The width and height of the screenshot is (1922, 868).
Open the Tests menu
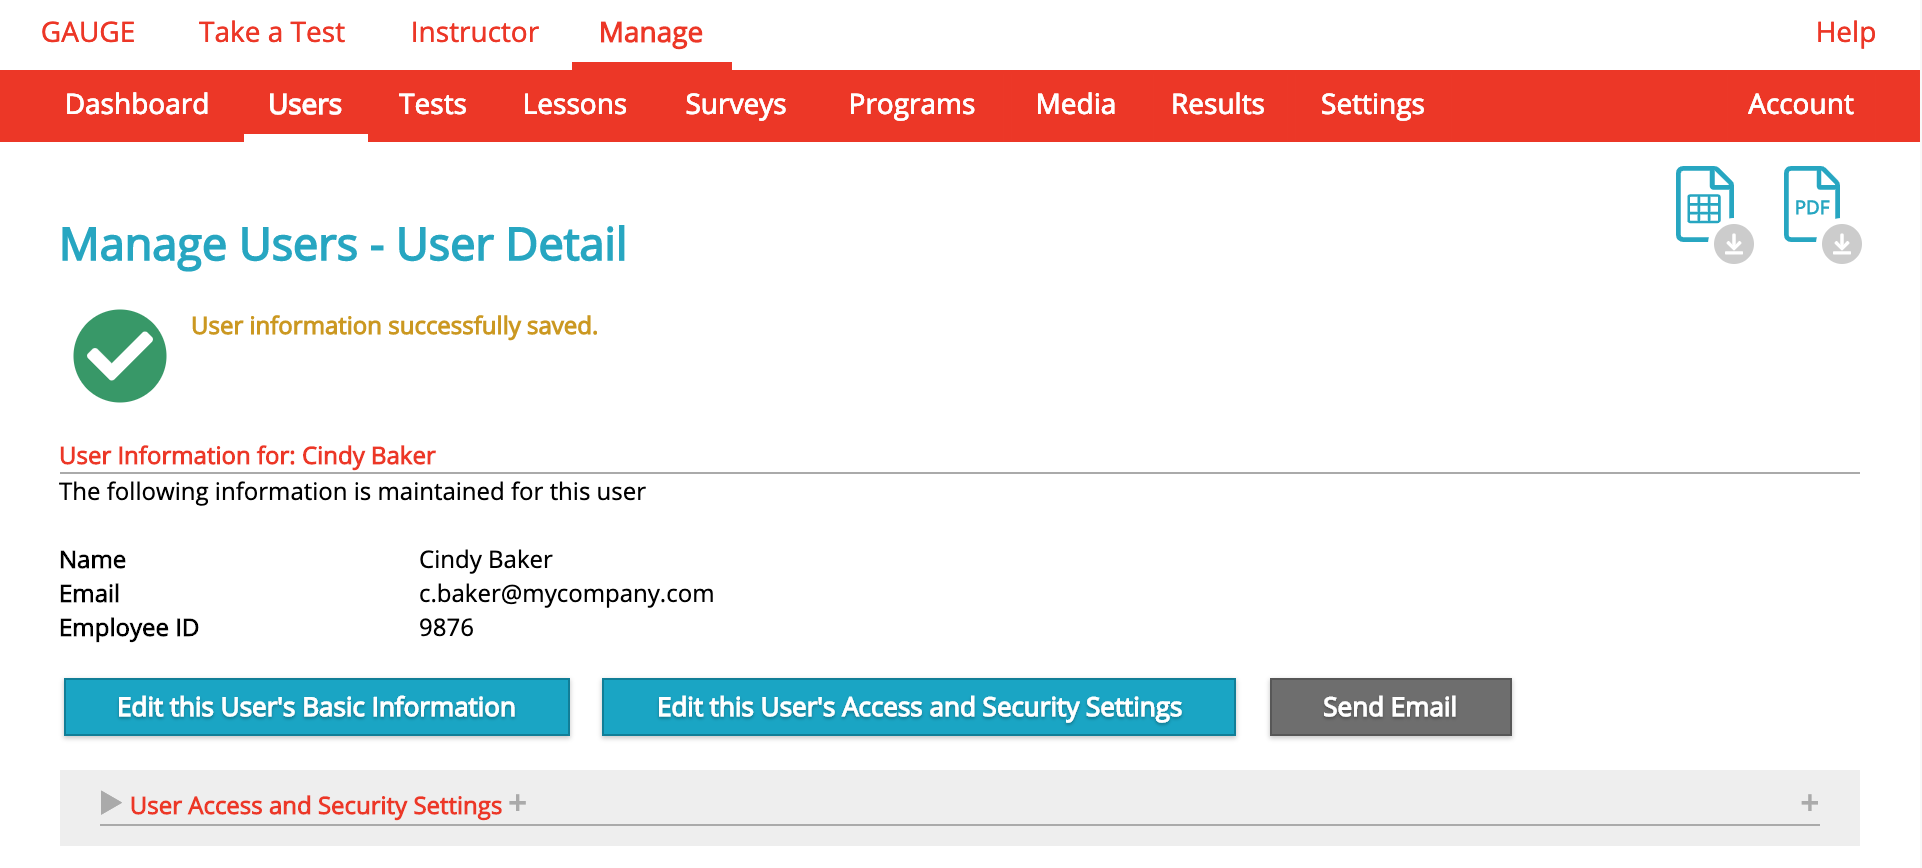[x=432, y=105]
